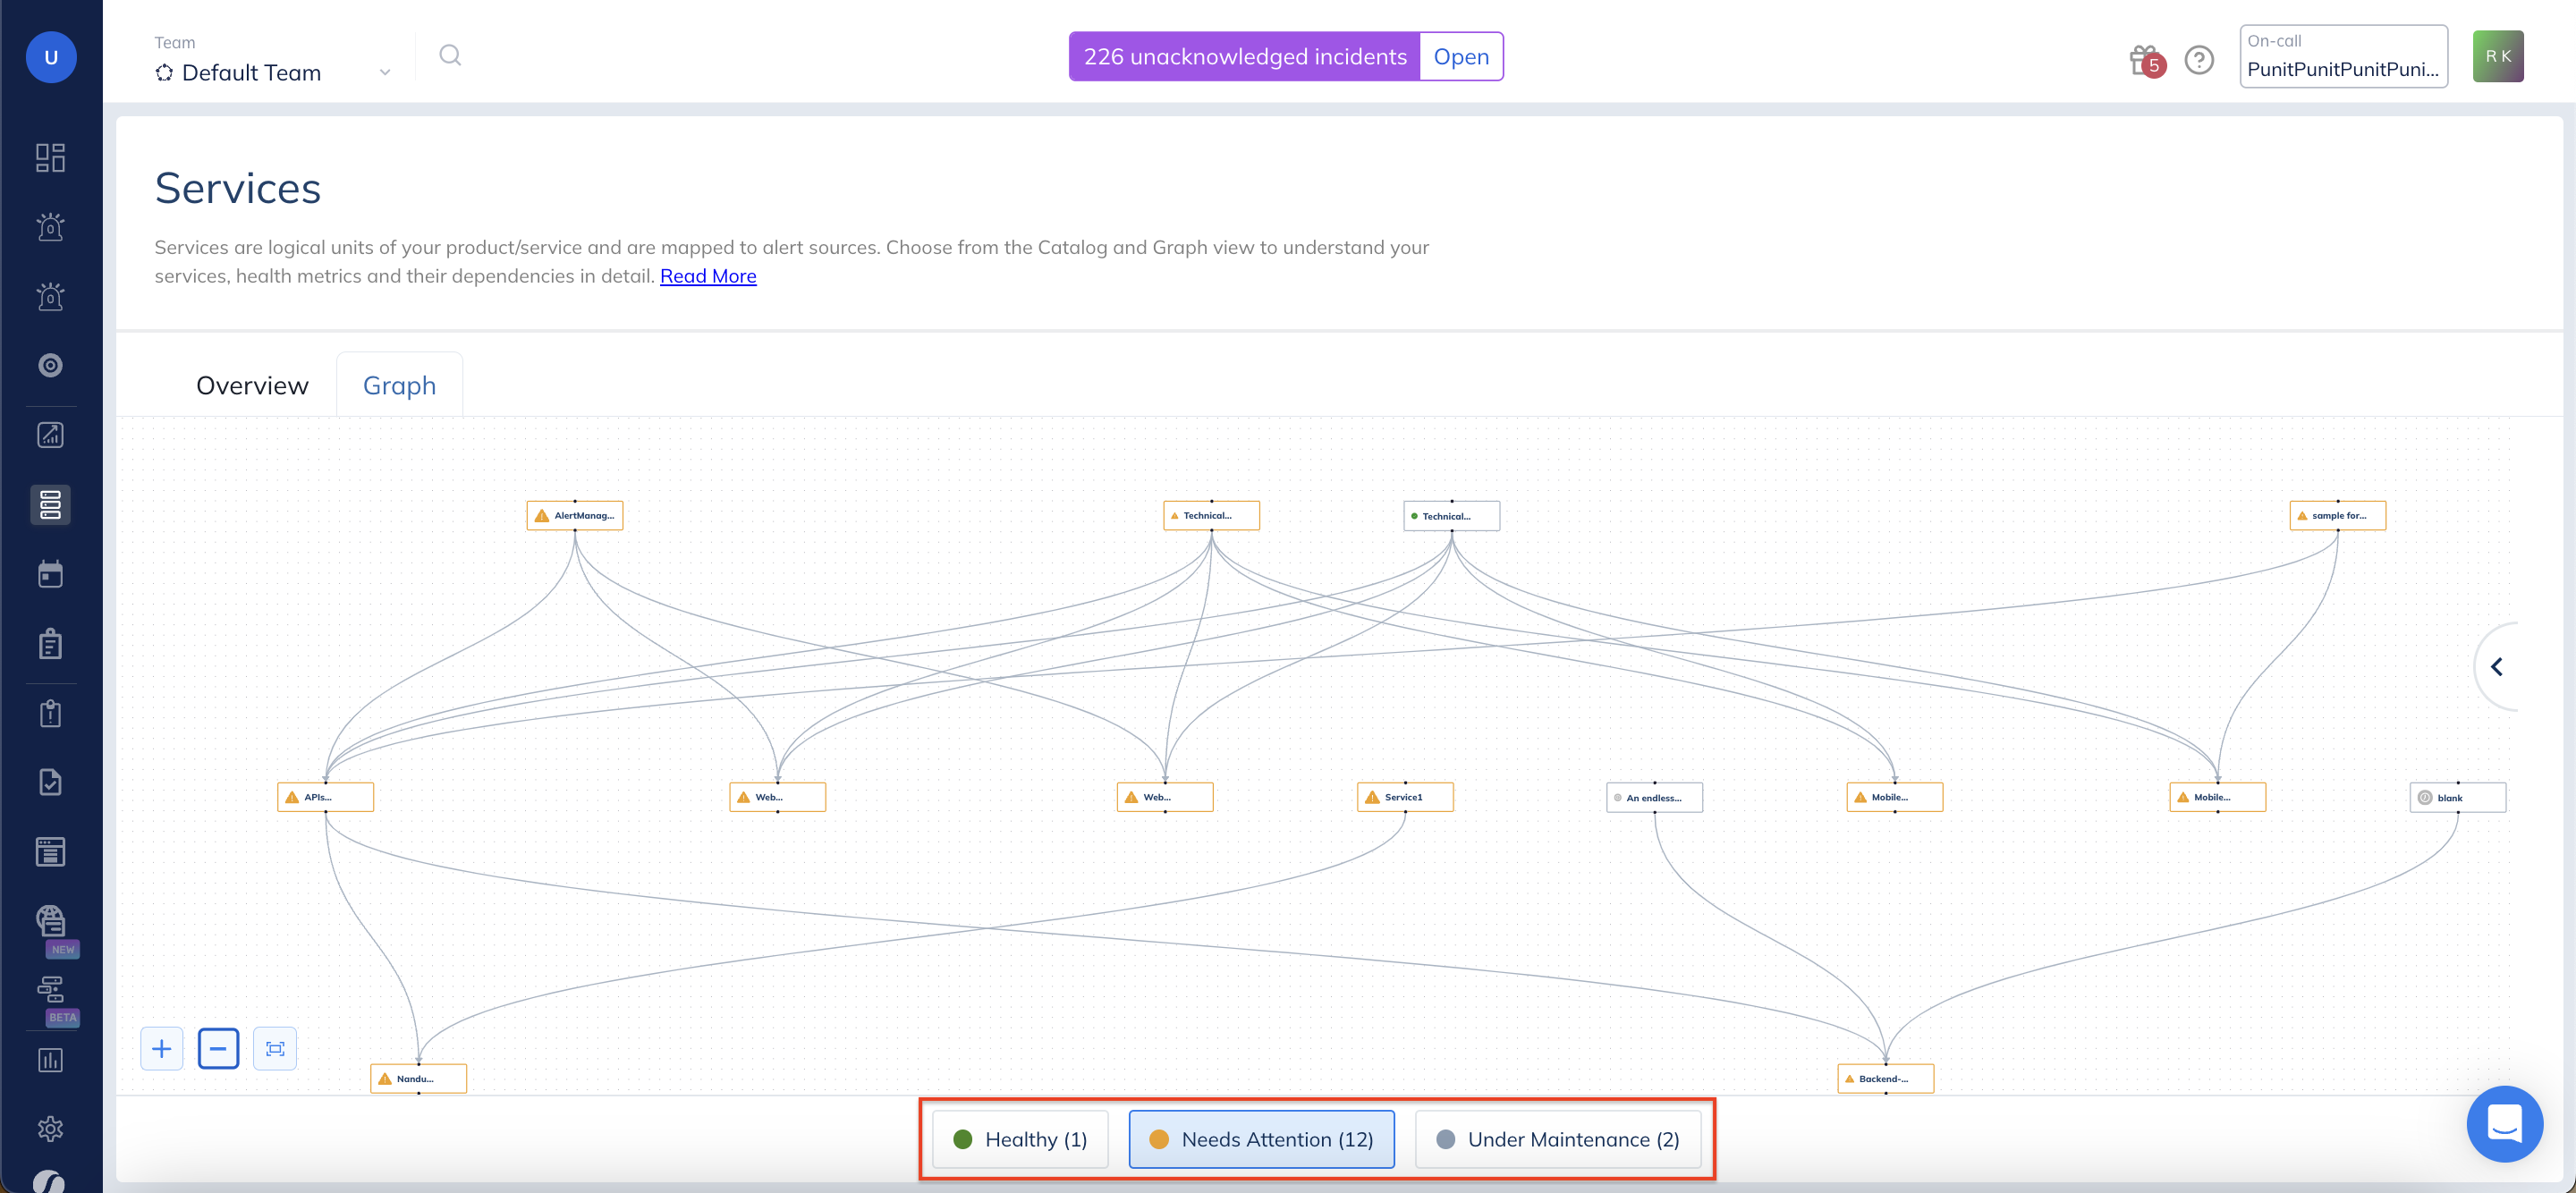This screenshot has height=1193, width=2576.
Task: Click the help question mark icon
Action: pyautogui.click(x=2199, y=60)
